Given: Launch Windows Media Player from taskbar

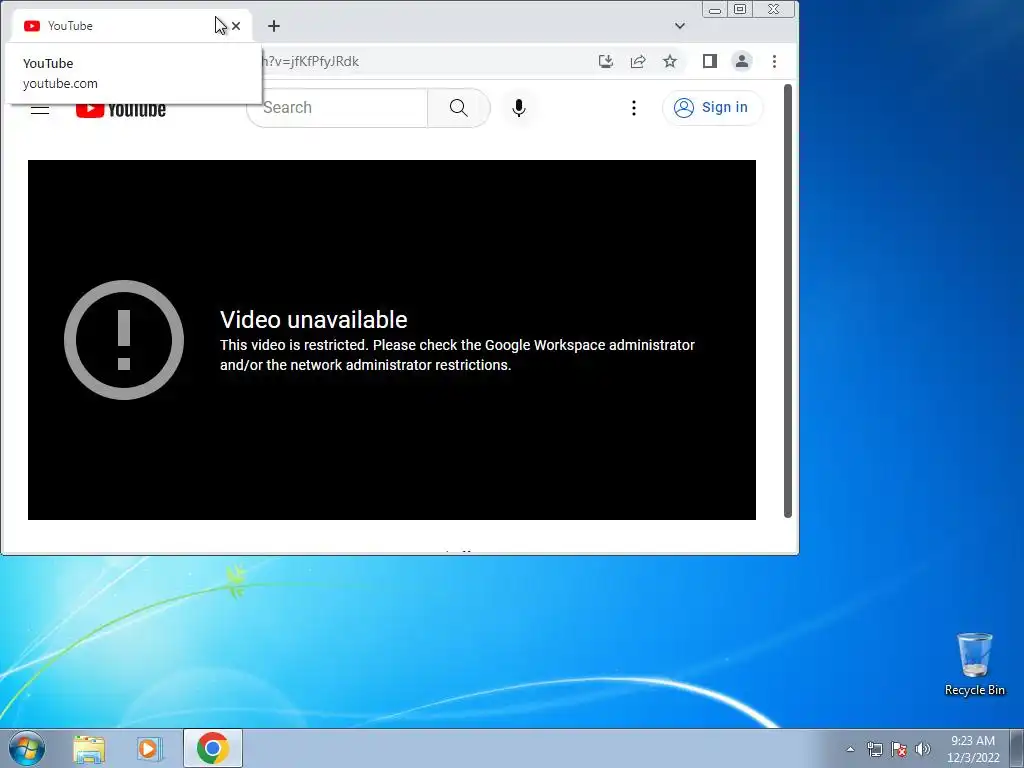Looking at the screenshot, I should tap(149, 748).
